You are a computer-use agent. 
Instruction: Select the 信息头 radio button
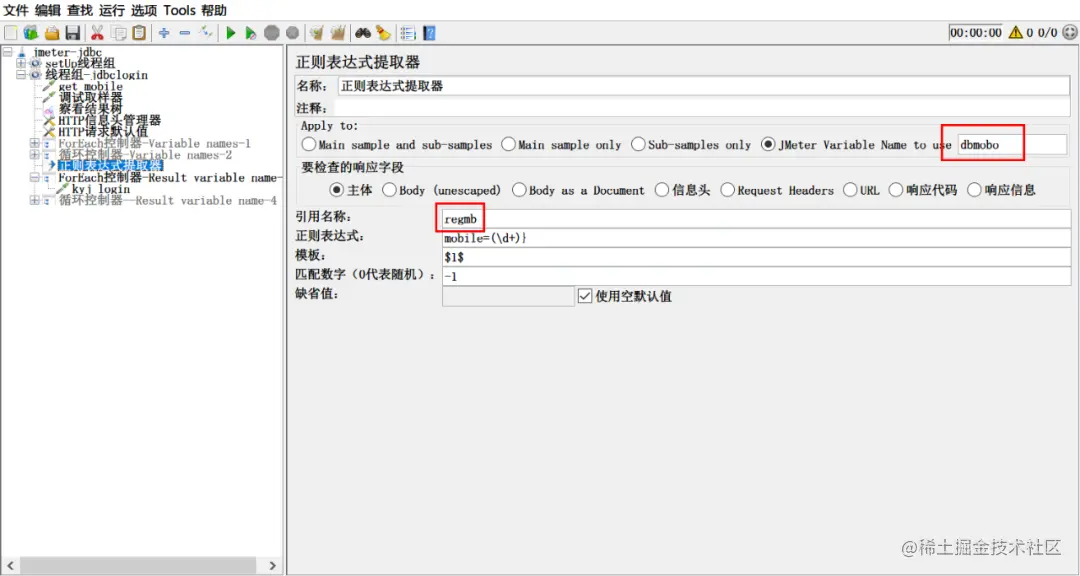pos(662,189)
